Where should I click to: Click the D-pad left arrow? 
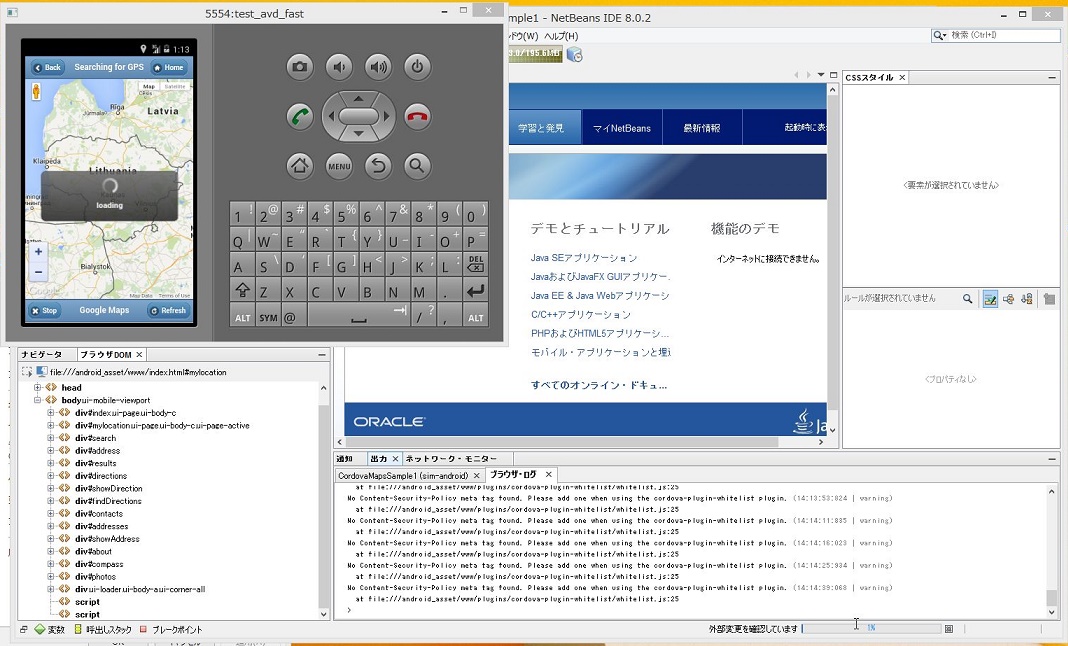coord(330,117)
